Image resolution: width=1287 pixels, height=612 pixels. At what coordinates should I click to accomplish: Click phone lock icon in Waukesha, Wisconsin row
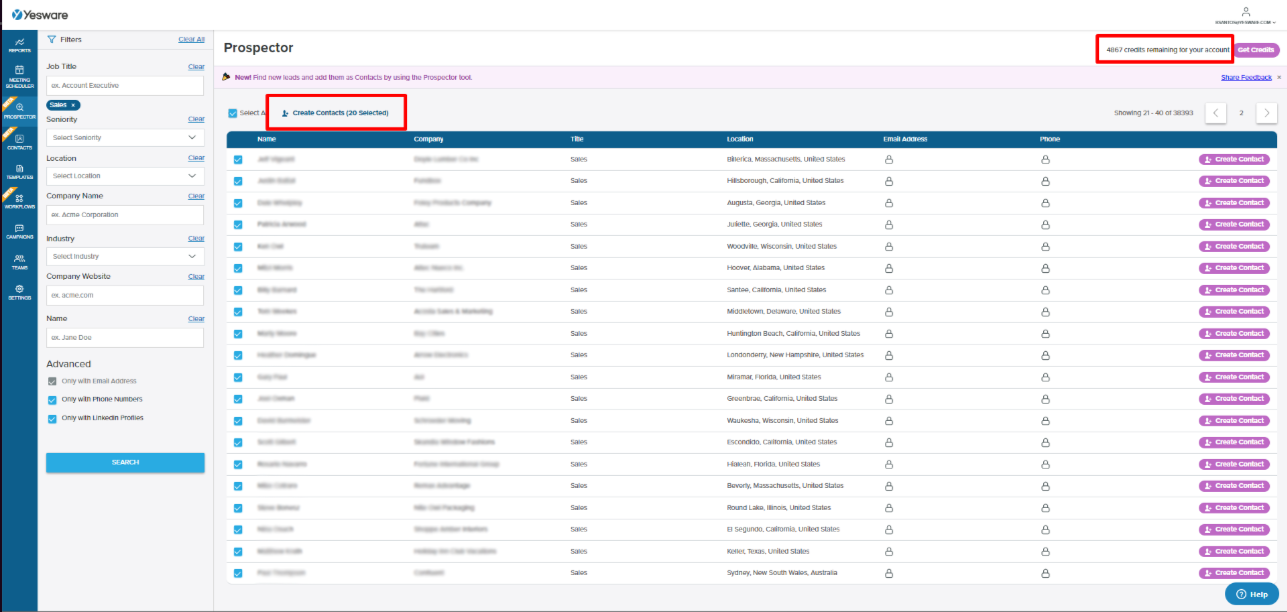1045,421
